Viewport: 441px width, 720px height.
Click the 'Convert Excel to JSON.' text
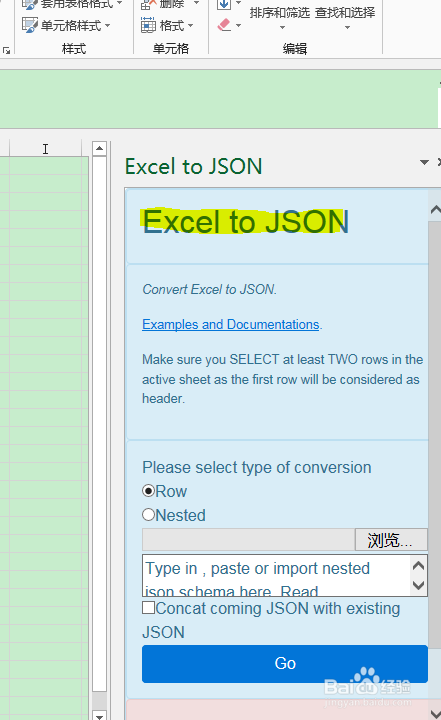point(209,289)
